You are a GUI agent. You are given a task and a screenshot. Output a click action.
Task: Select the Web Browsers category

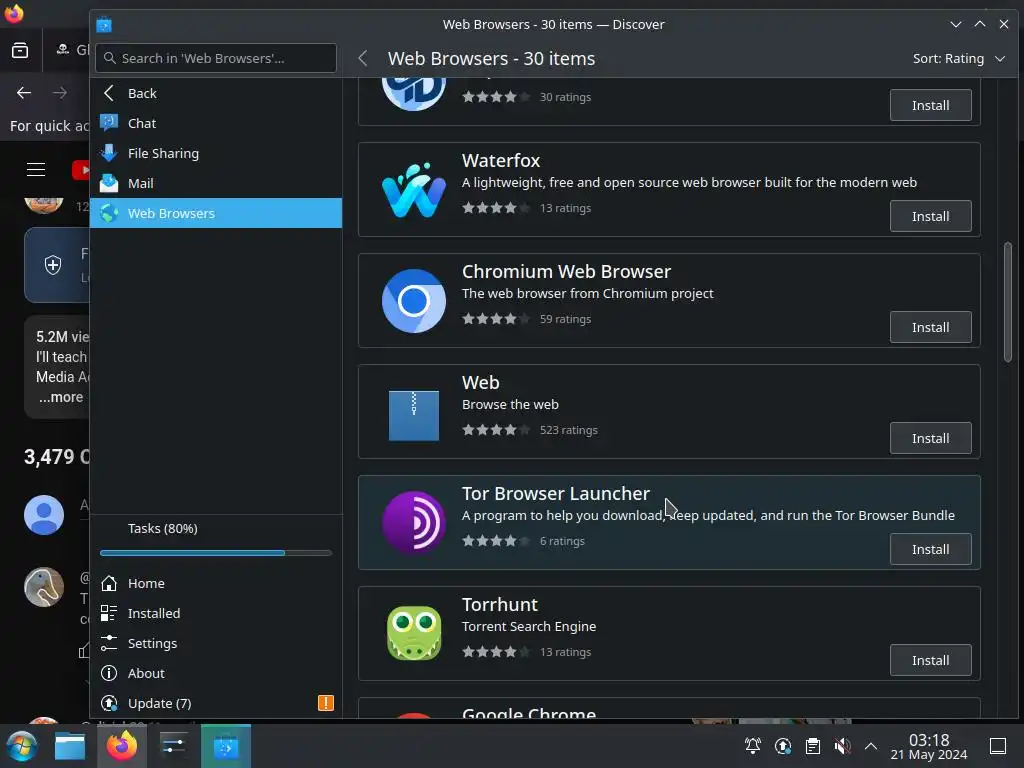point(216,214)
